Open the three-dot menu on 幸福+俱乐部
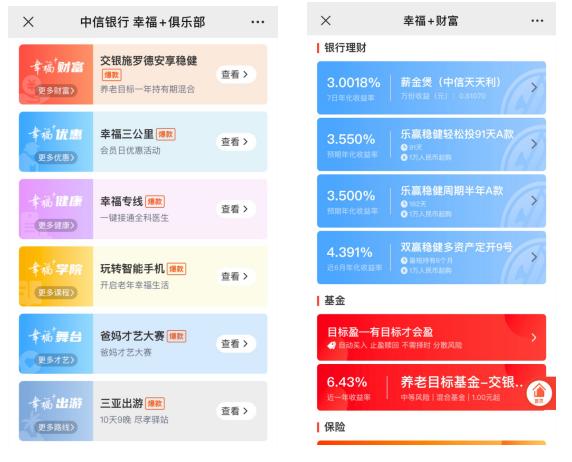The image size is (572, 462). 258,22
